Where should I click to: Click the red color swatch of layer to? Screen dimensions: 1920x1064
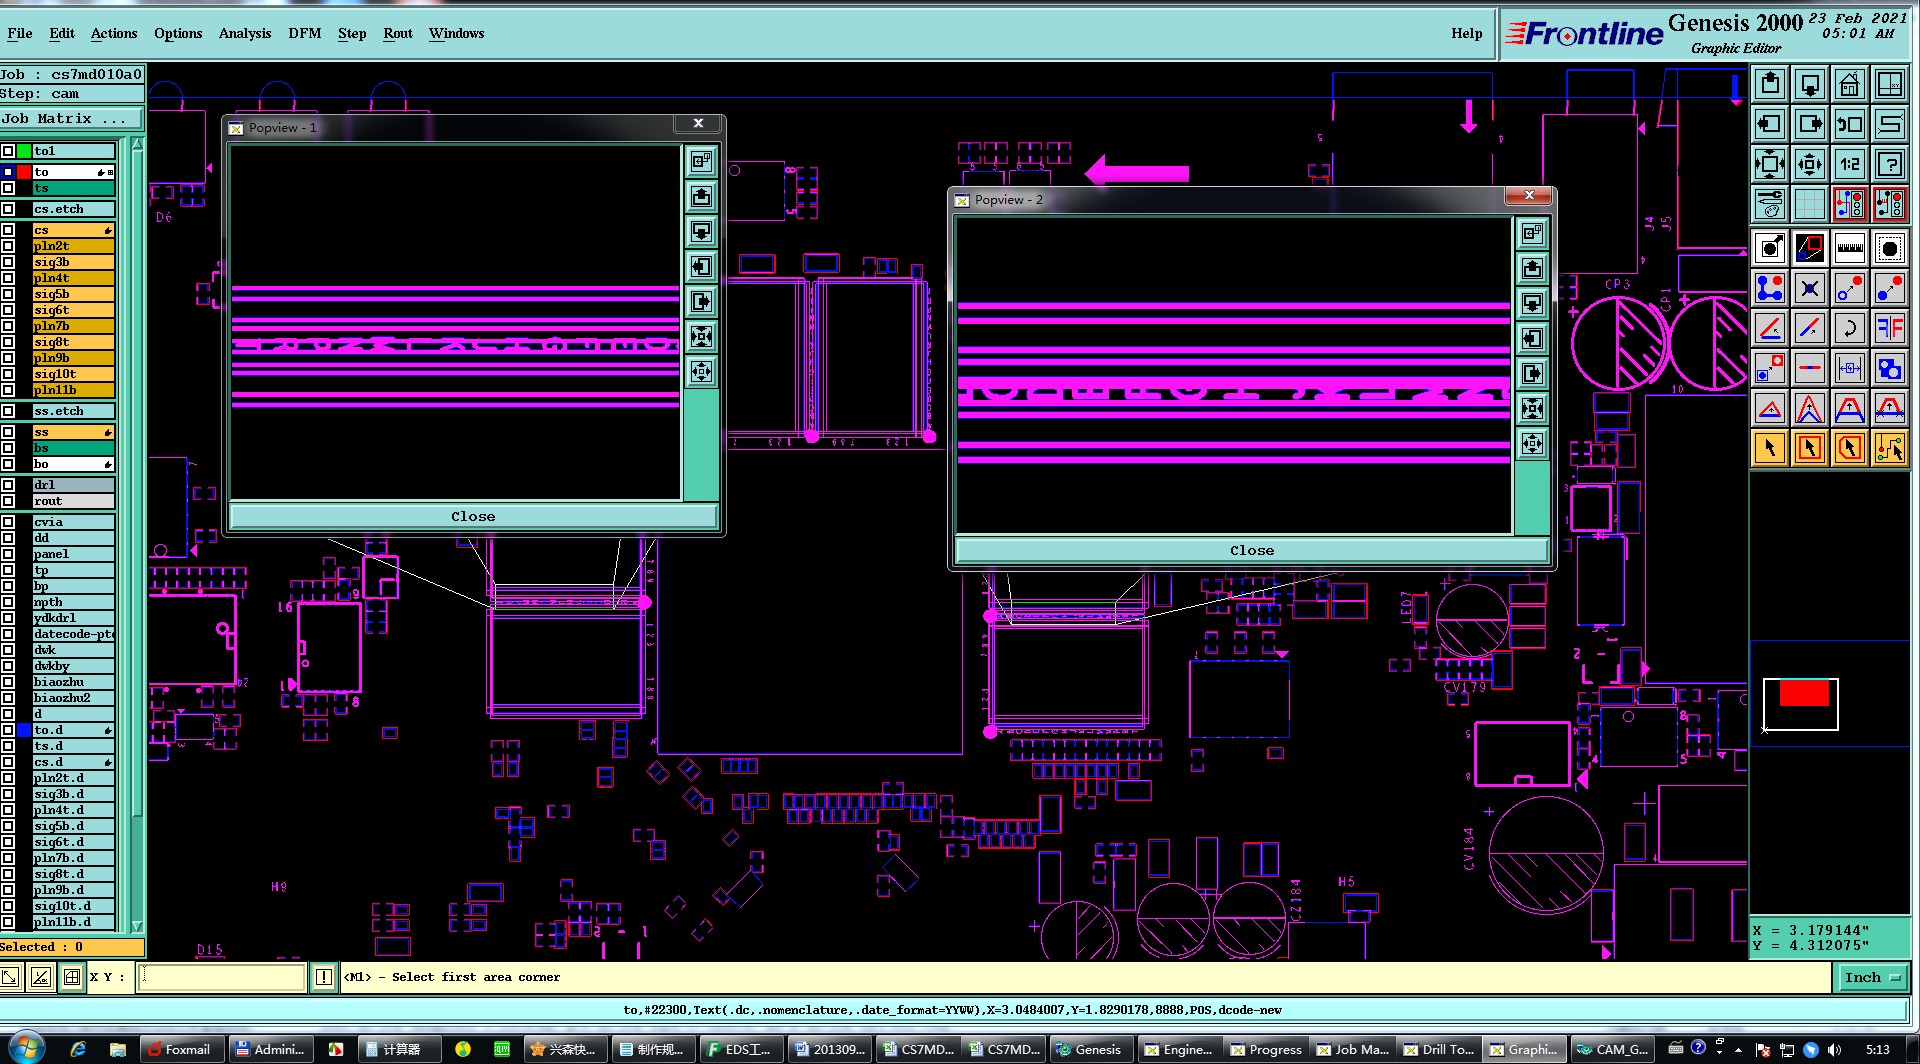click(x=24, y=172)
